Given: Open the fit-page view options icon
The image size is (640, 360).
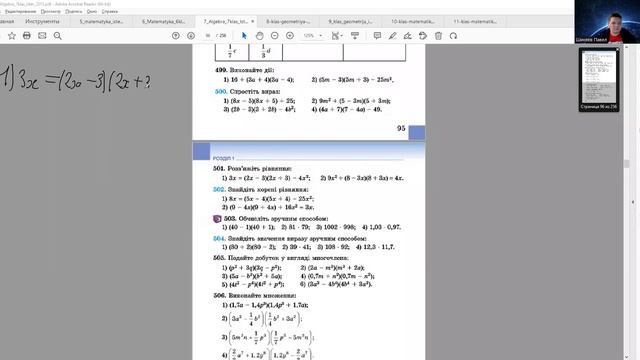Looking at the screenshot, I should [336, 36].
